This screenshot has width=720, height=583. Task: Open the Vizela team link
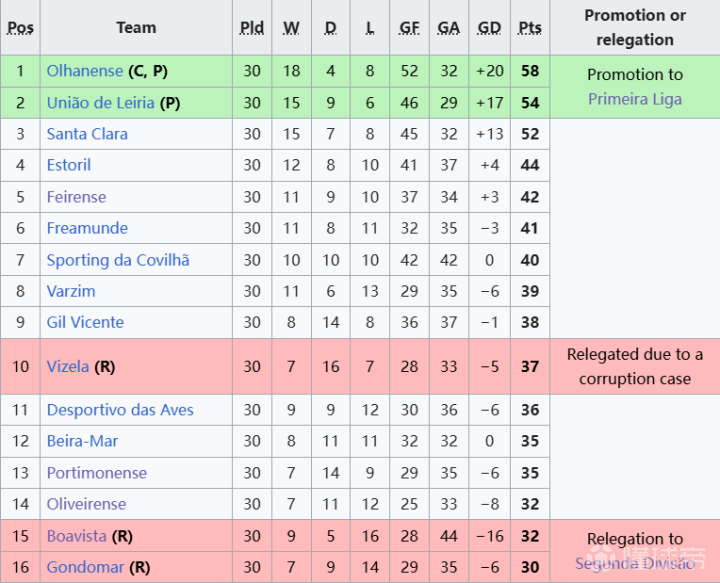(68, 367)
